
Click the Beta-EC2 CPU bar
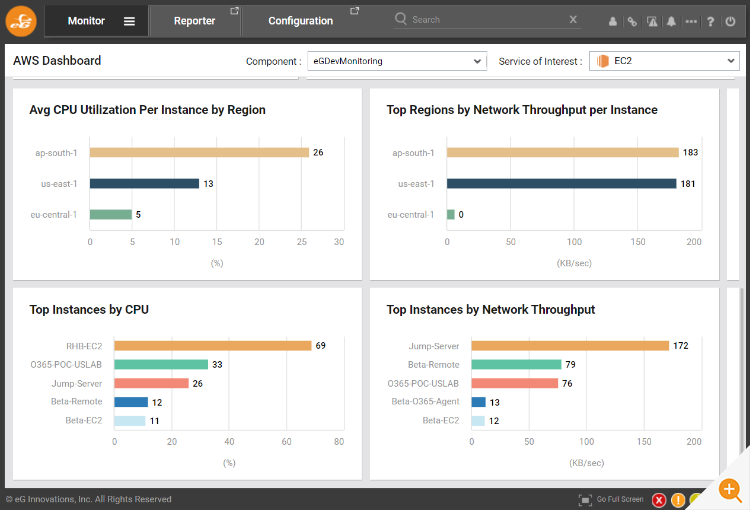click(130, 421)
